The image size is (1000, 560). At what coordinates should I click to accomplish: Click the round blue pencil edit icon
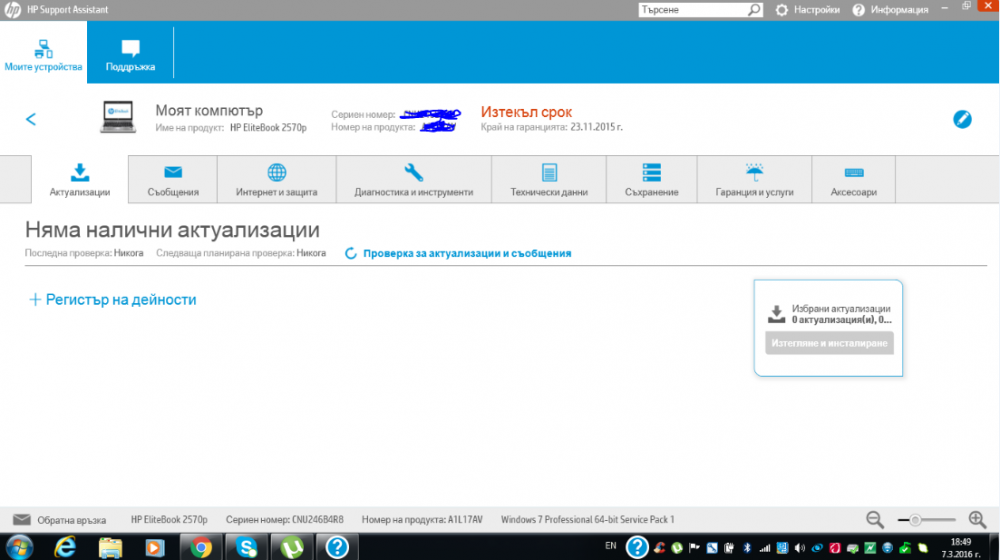[x=962, y=119]
